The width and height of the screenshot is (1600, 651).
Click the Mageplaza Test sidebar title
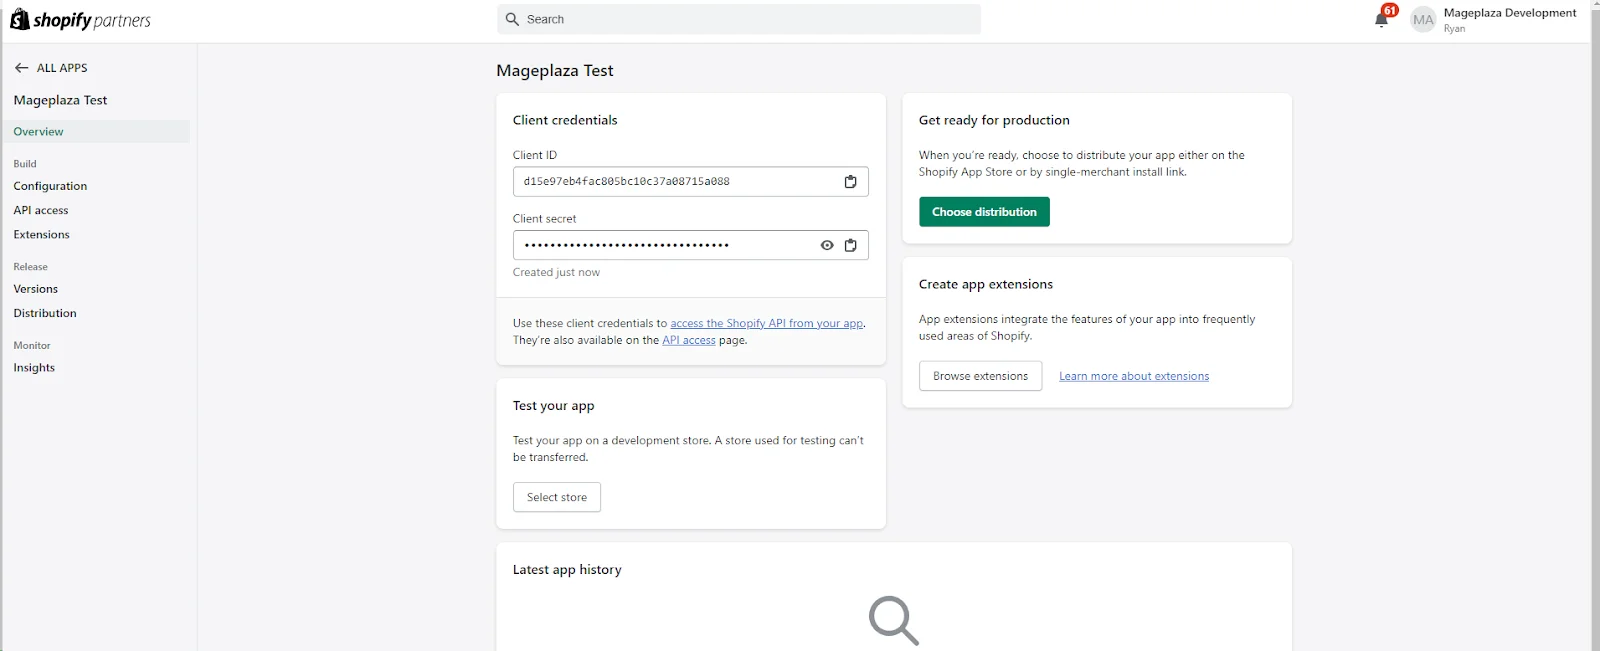[x=60, y=100]
